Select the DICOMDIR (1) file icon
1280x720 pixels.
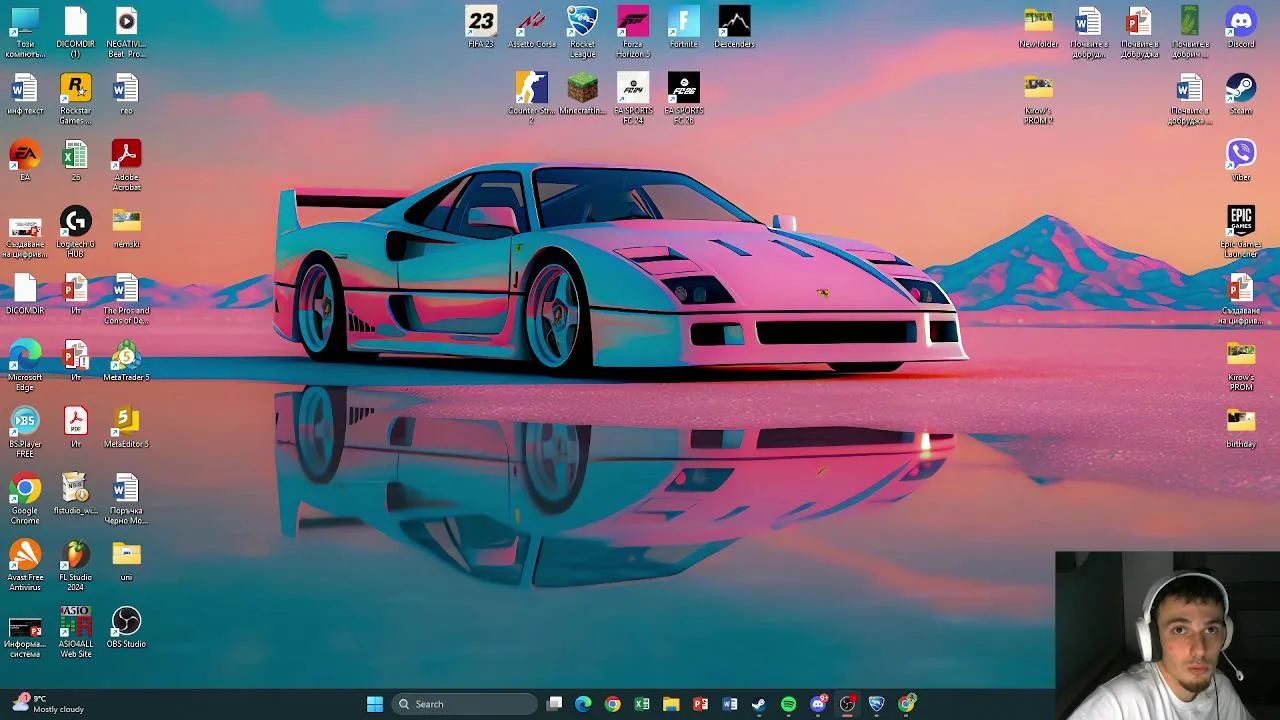click(x=76, y=32)
